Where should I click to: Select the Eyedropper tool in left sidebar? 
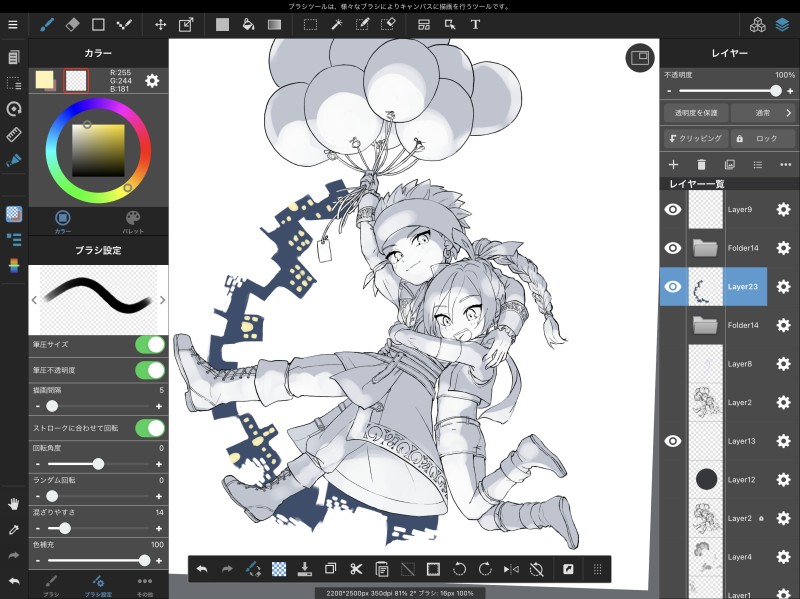pos(14,530)
